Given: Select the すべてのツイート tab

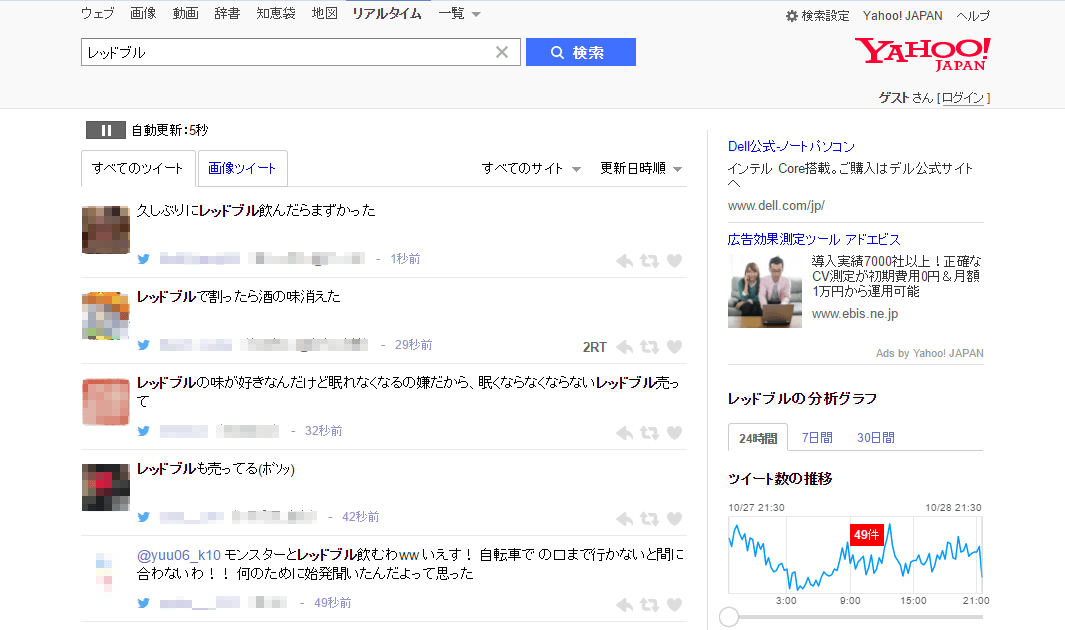Looking at the screenshot, I should [x=138, y=168].
